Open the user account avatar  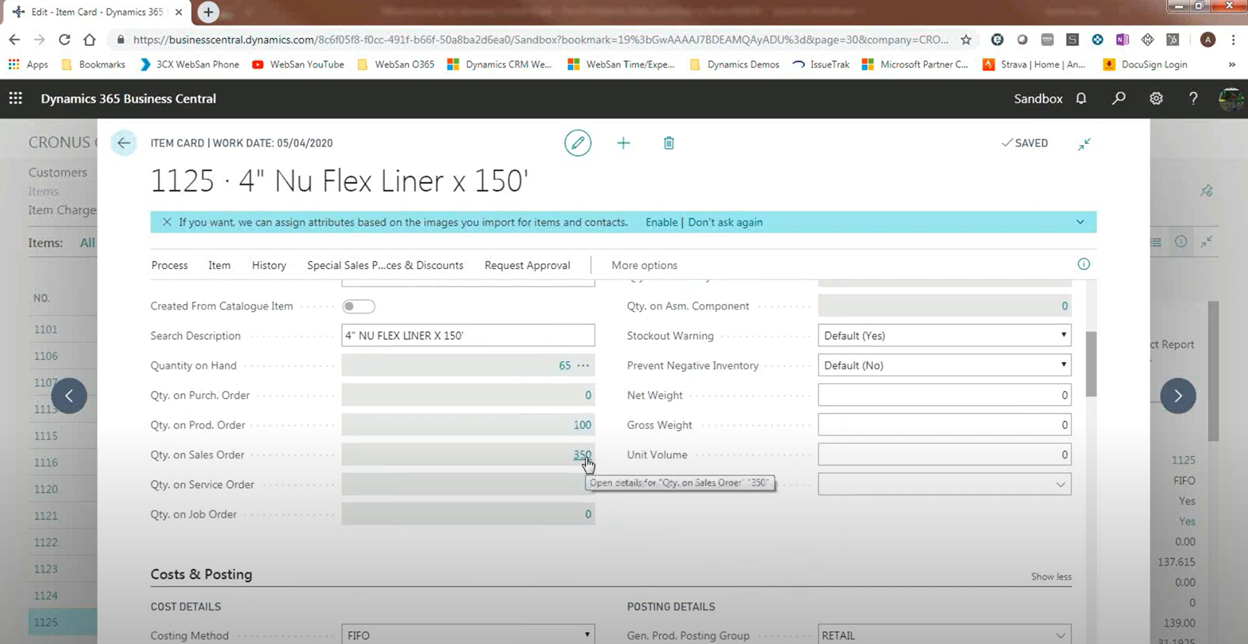[x=1231, y=98]
